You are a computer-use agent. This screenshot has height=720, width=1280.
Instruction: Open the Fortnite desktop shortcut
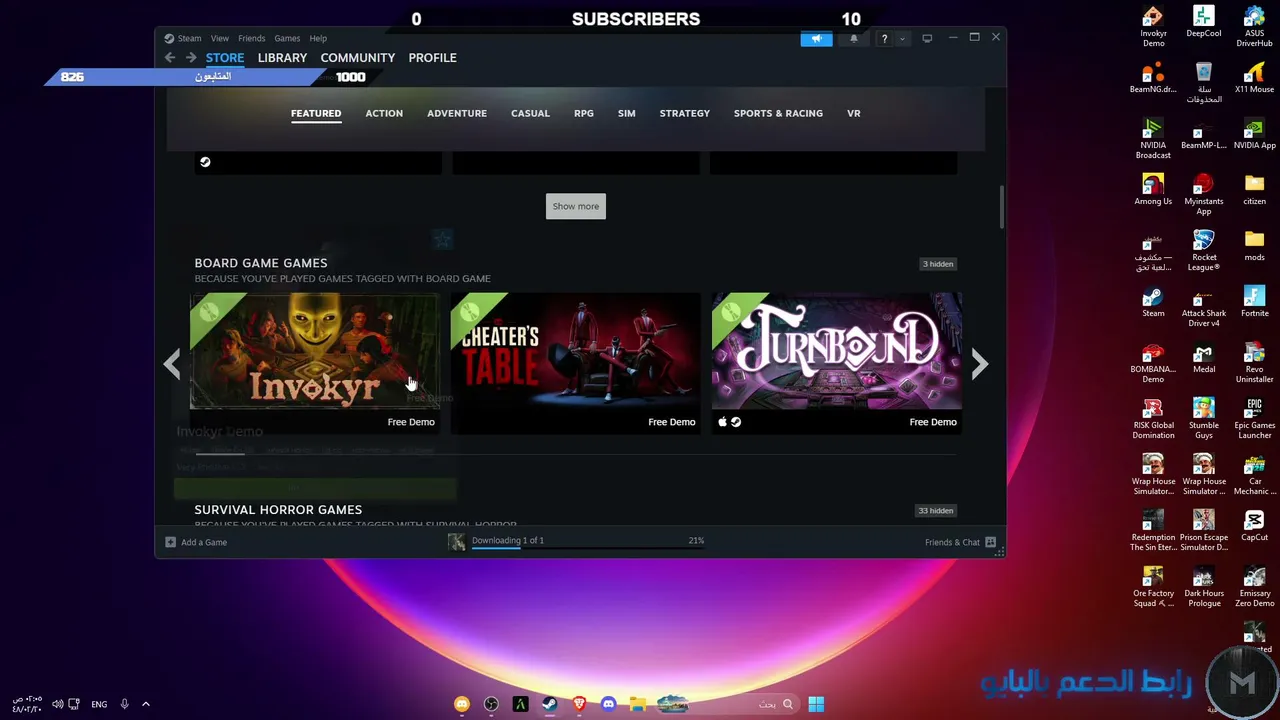point(1254,301)
